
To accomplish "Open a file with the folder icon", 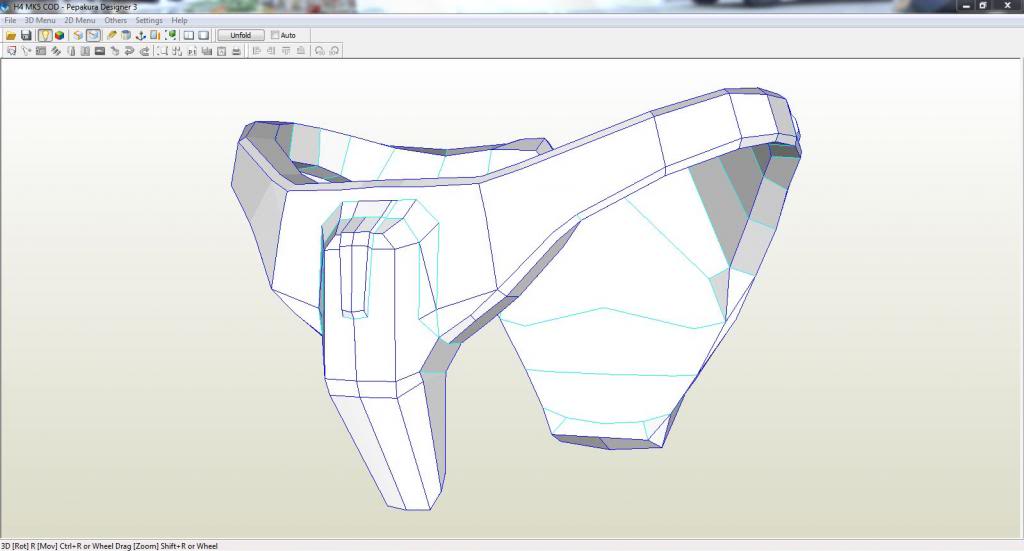I will click(11, 35).
